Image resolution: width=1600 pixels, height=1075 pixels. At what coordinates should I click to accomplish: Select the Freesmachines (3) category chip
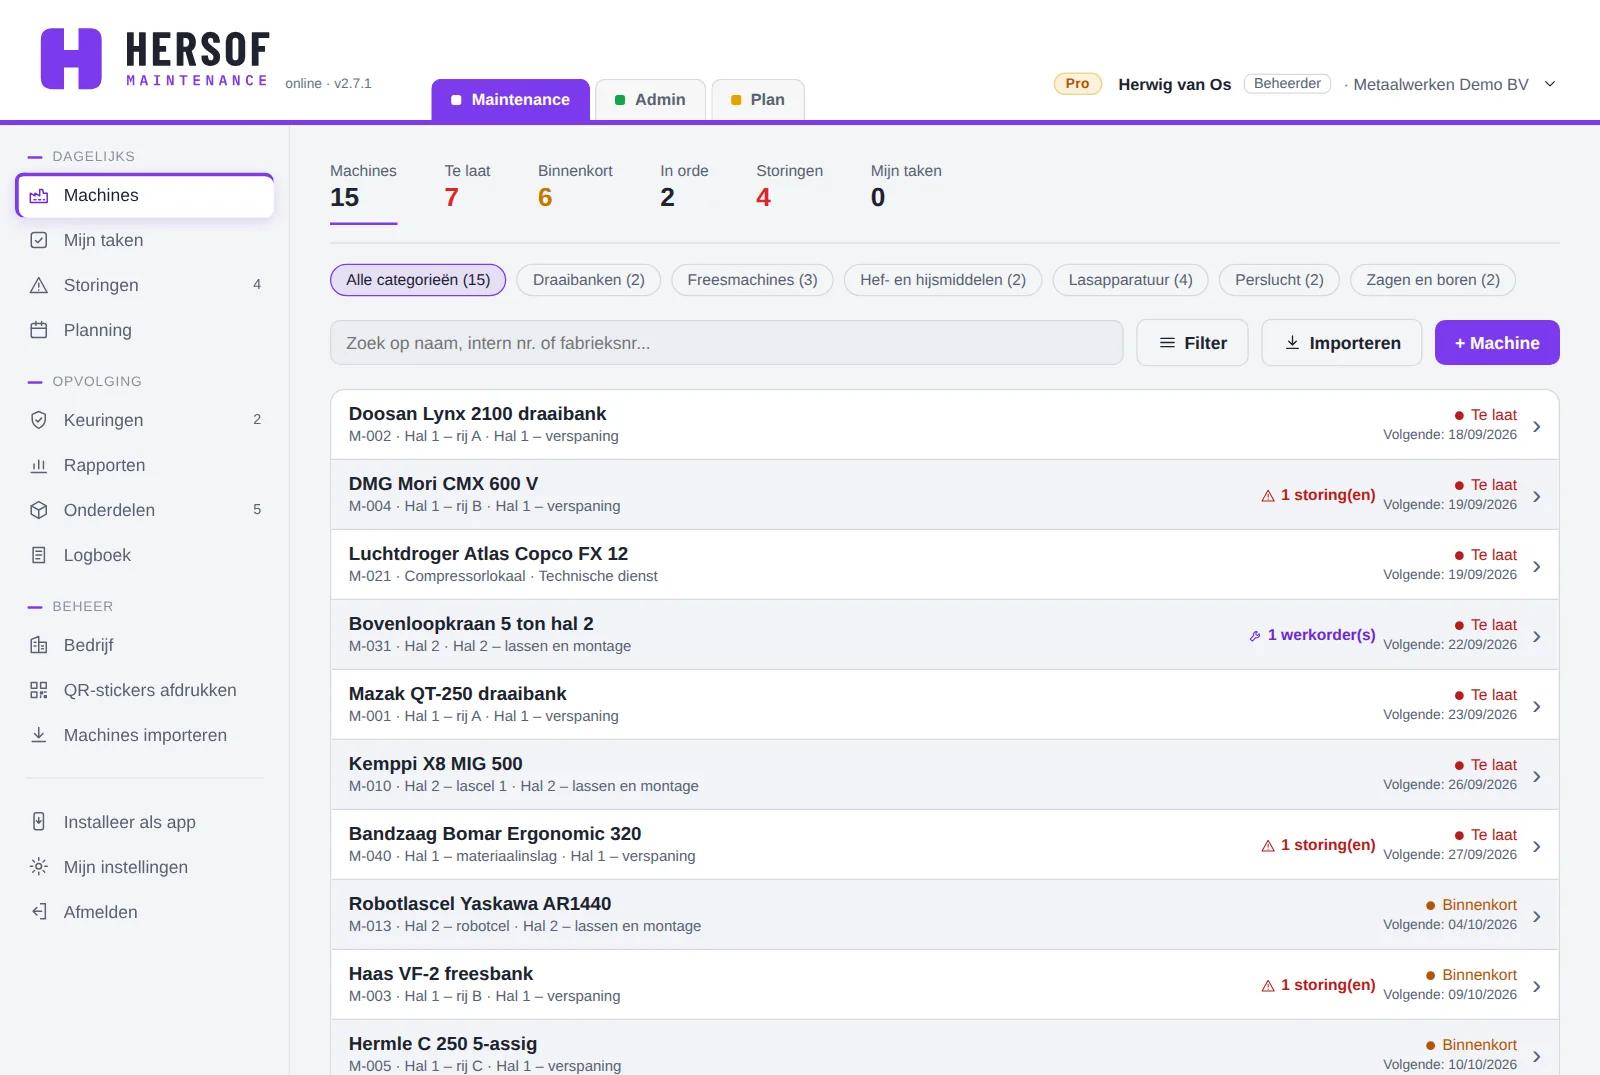pos(752,280)
